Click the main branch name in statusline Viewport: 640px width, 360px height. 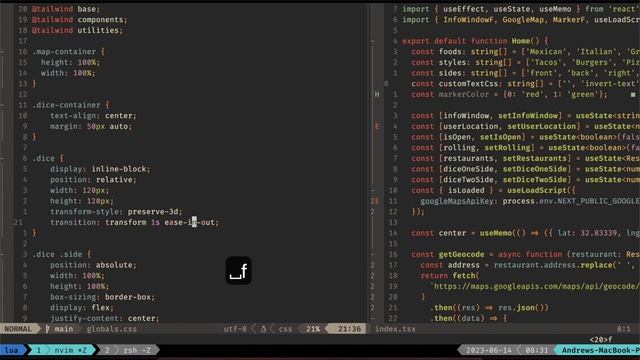tap(64, 329)
